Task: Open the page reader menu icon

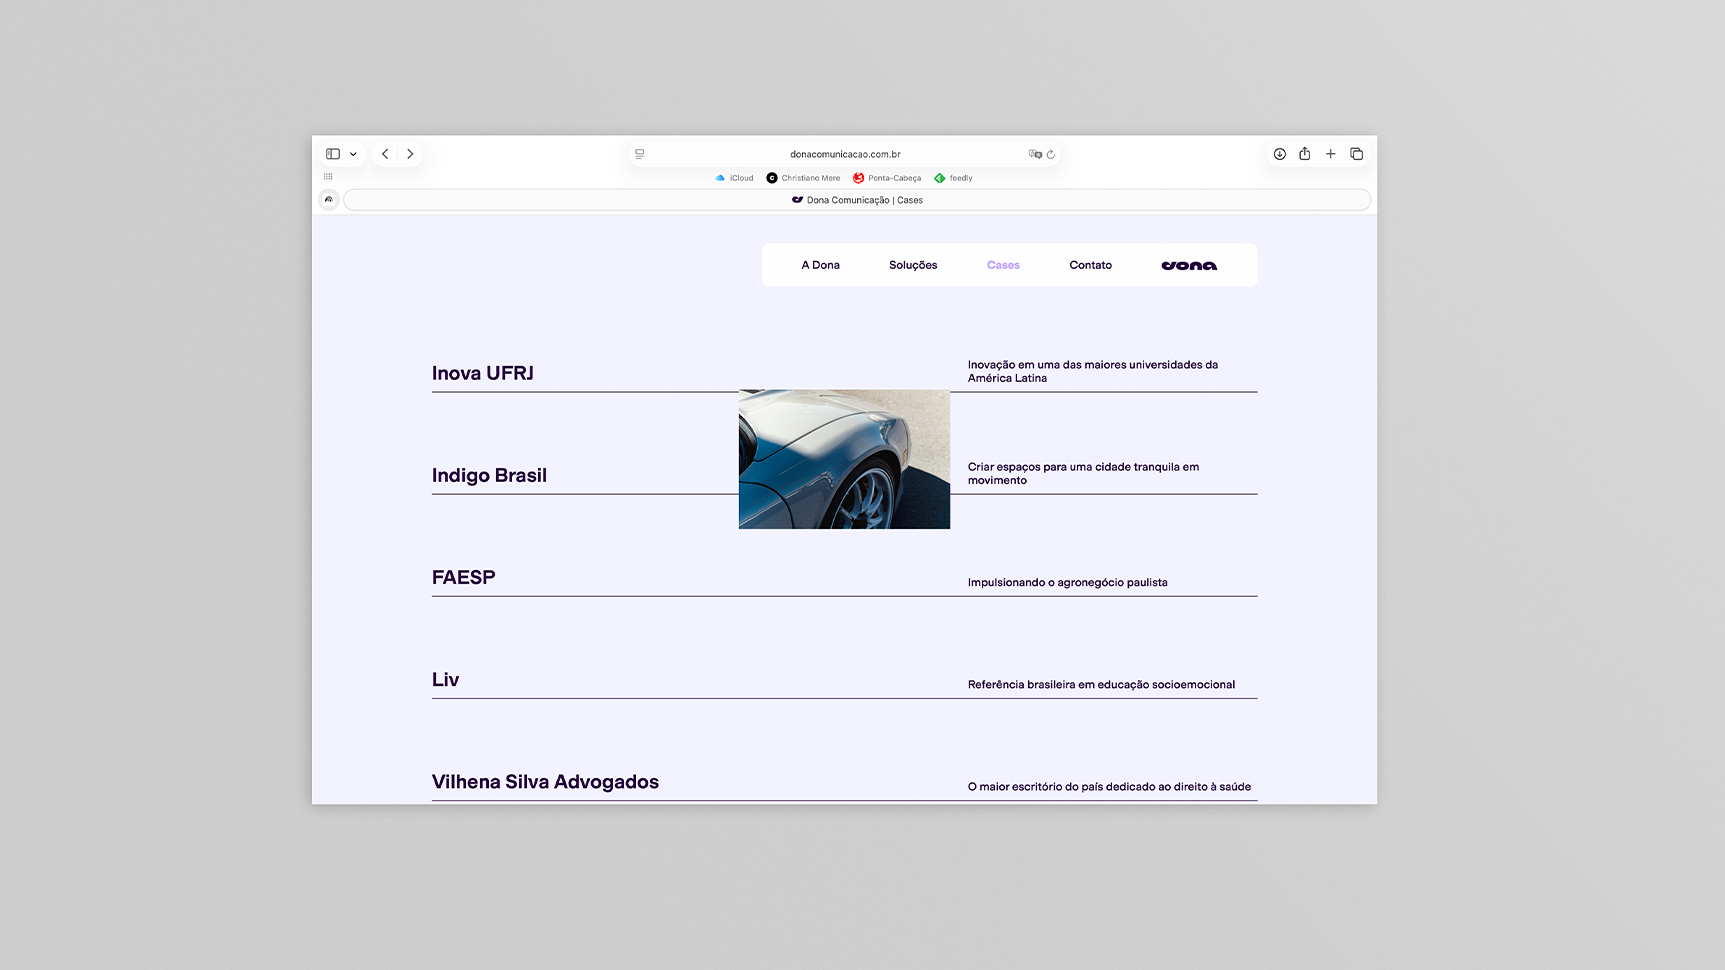Action: click(x=640, y=154)
